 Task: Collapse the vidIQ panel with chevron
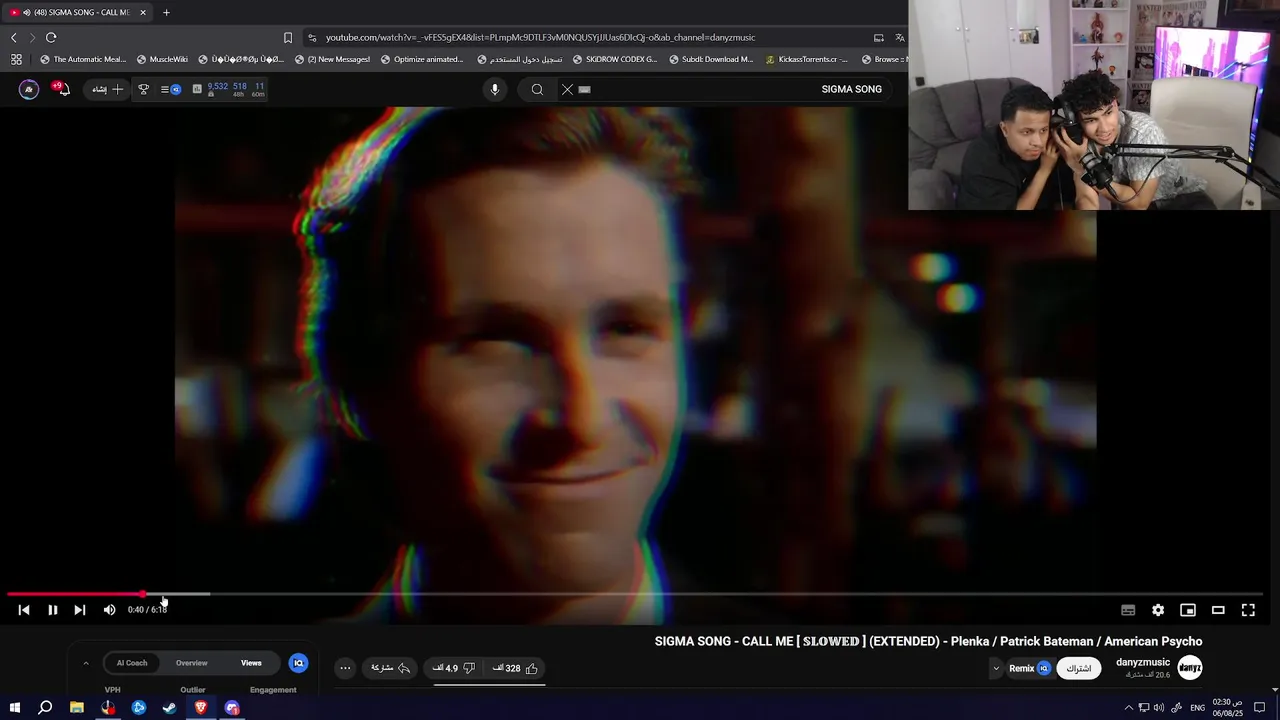pos(86,663)
